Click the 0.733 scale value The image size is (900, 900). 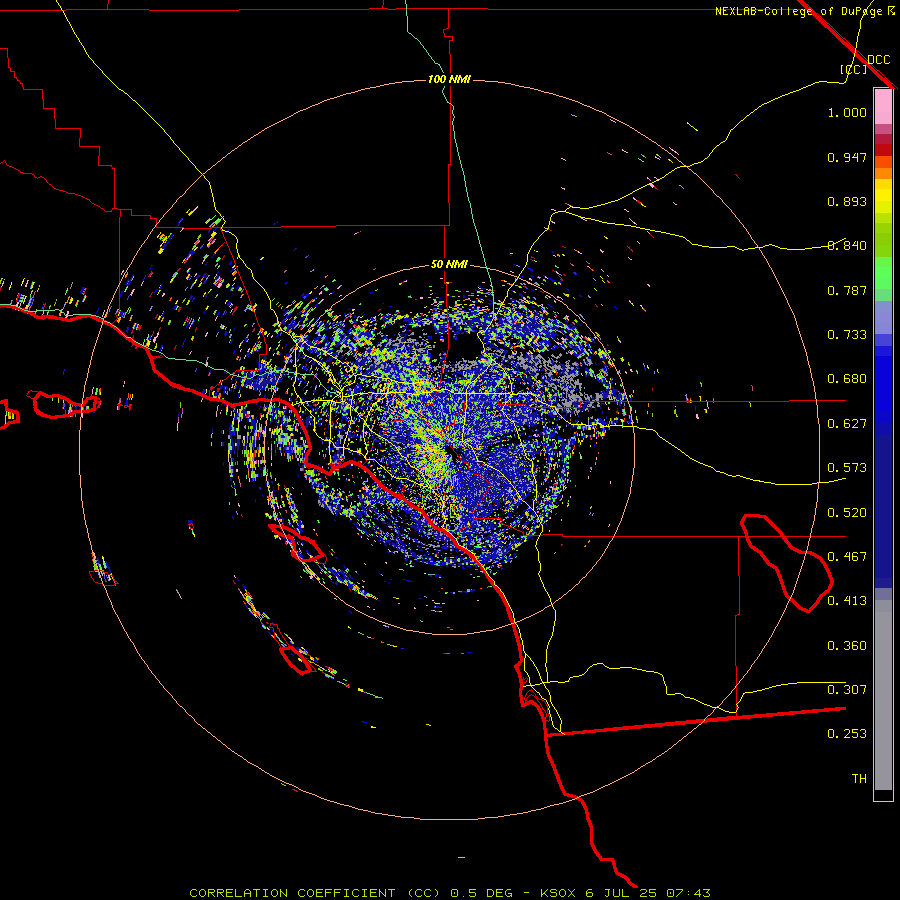coord(847,335)
